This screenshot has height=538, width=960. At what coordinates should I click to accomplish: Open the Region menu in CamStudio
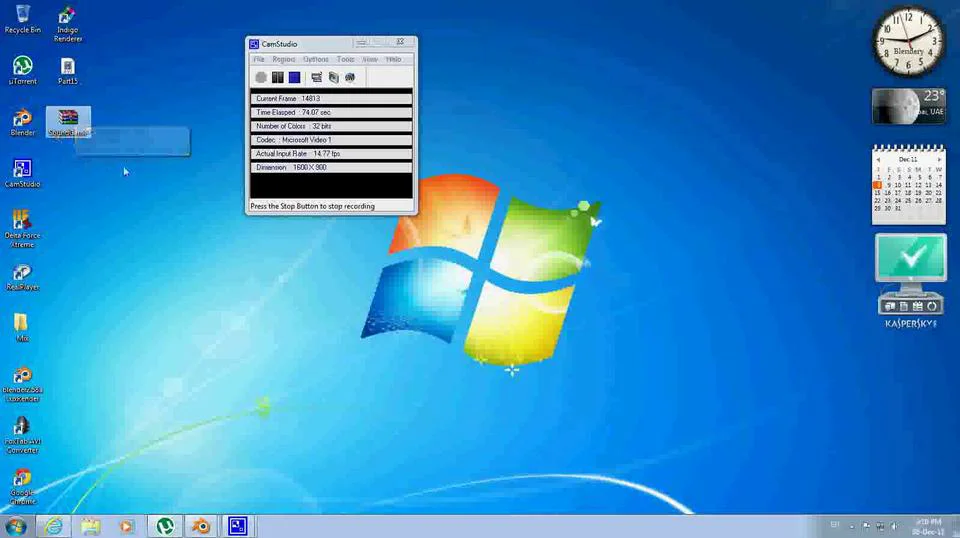point(283,59)
